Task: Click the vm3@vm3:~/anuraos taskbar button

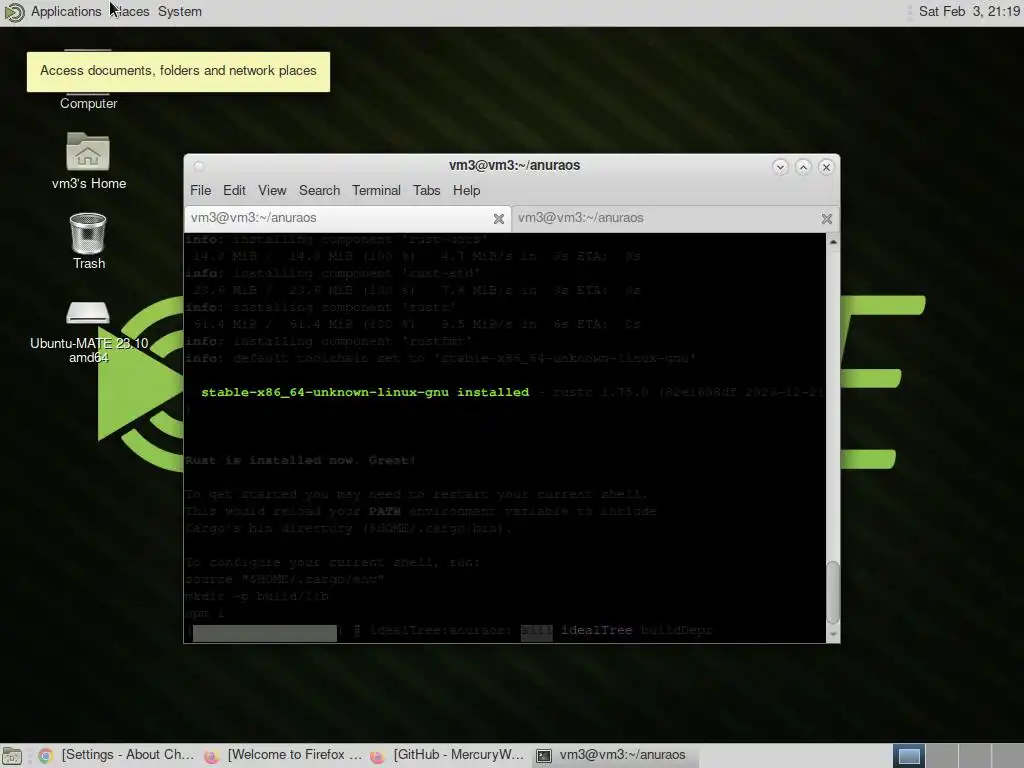Action: 616,755
